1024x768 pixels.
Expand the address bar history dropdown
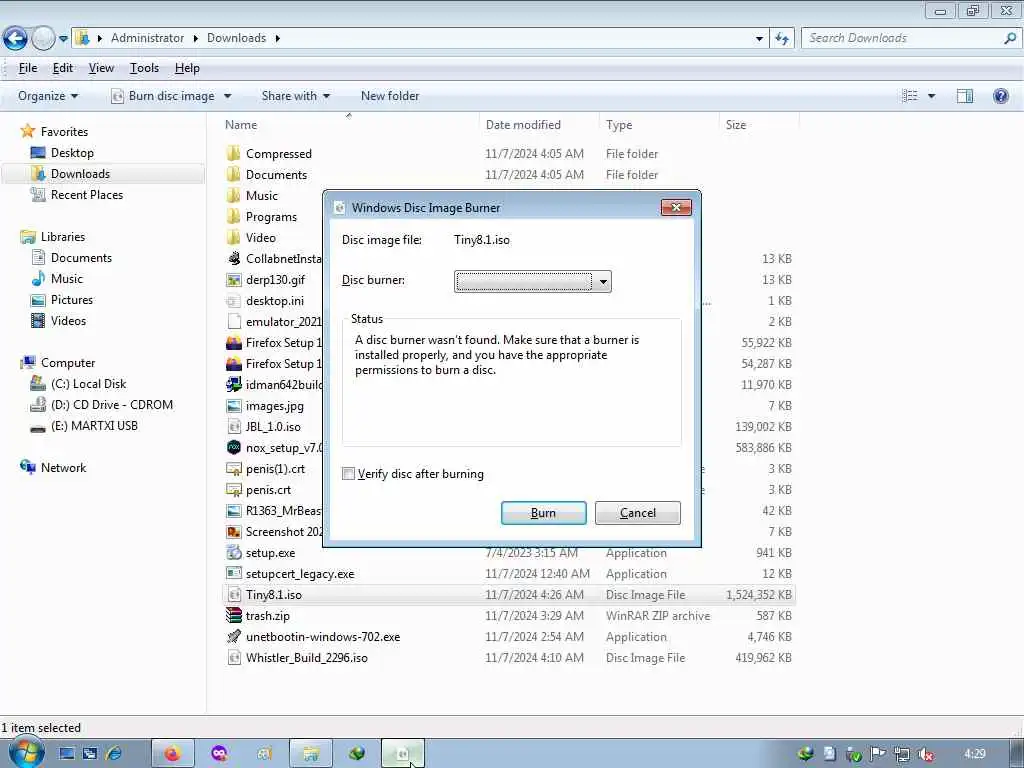click(759, 39)
